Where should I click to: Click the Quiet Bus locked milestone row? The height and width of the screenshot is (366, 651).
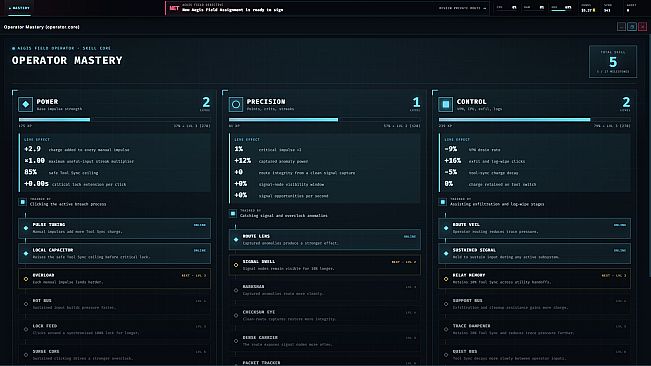click(x=534, y=355)
